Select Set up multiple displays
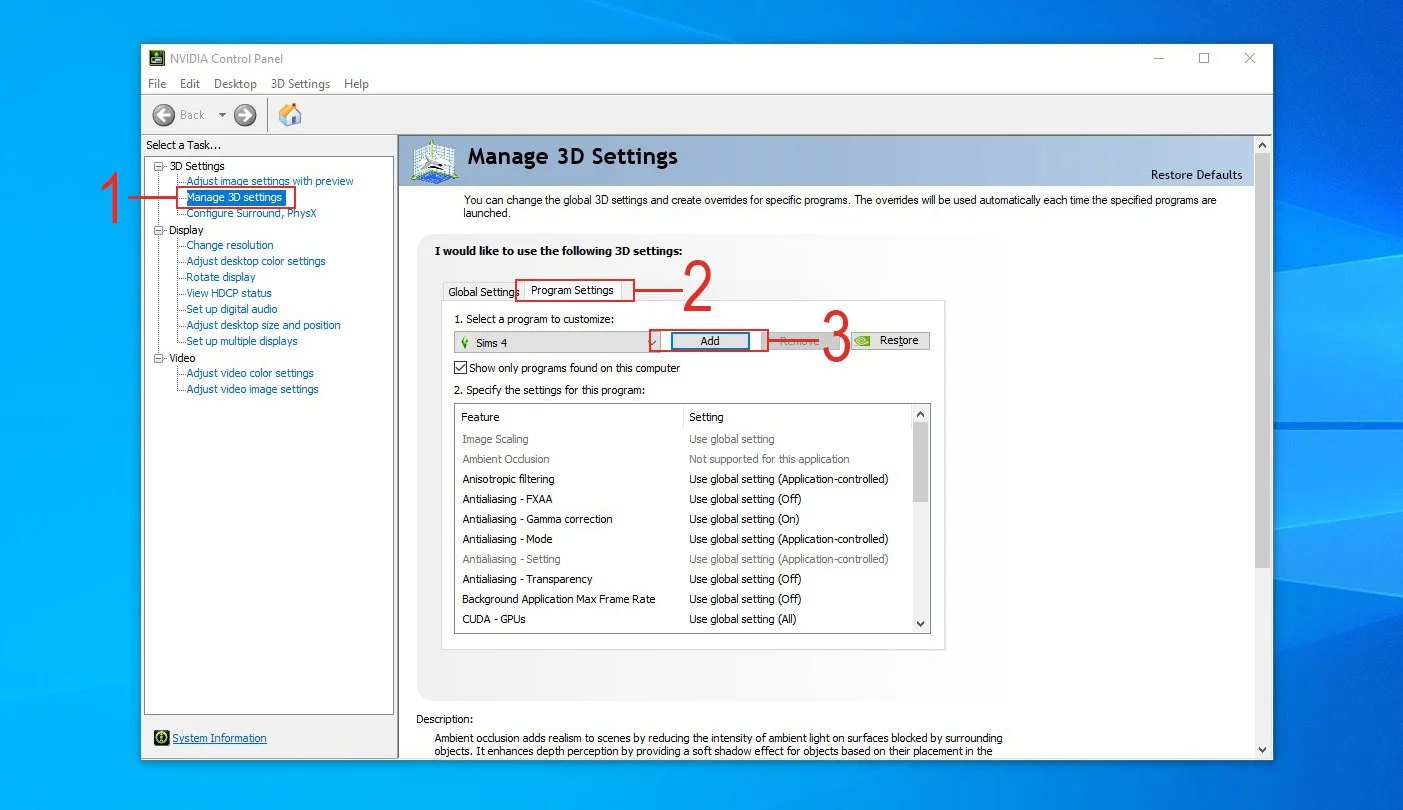Image resolution: width=1403 pixels, height=810 pixels. tap(242, 341)
